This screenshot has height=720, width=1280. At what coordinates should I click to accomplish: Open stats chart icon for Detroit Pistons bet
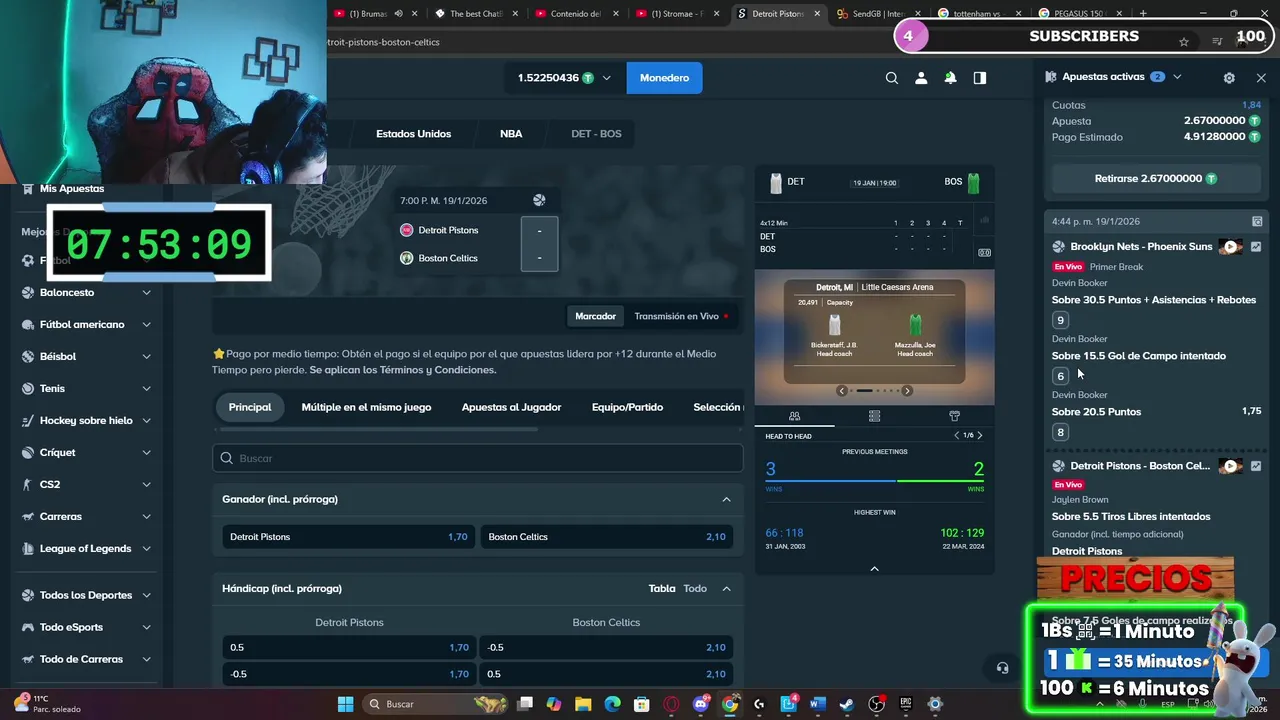[x=1256, y=466]
